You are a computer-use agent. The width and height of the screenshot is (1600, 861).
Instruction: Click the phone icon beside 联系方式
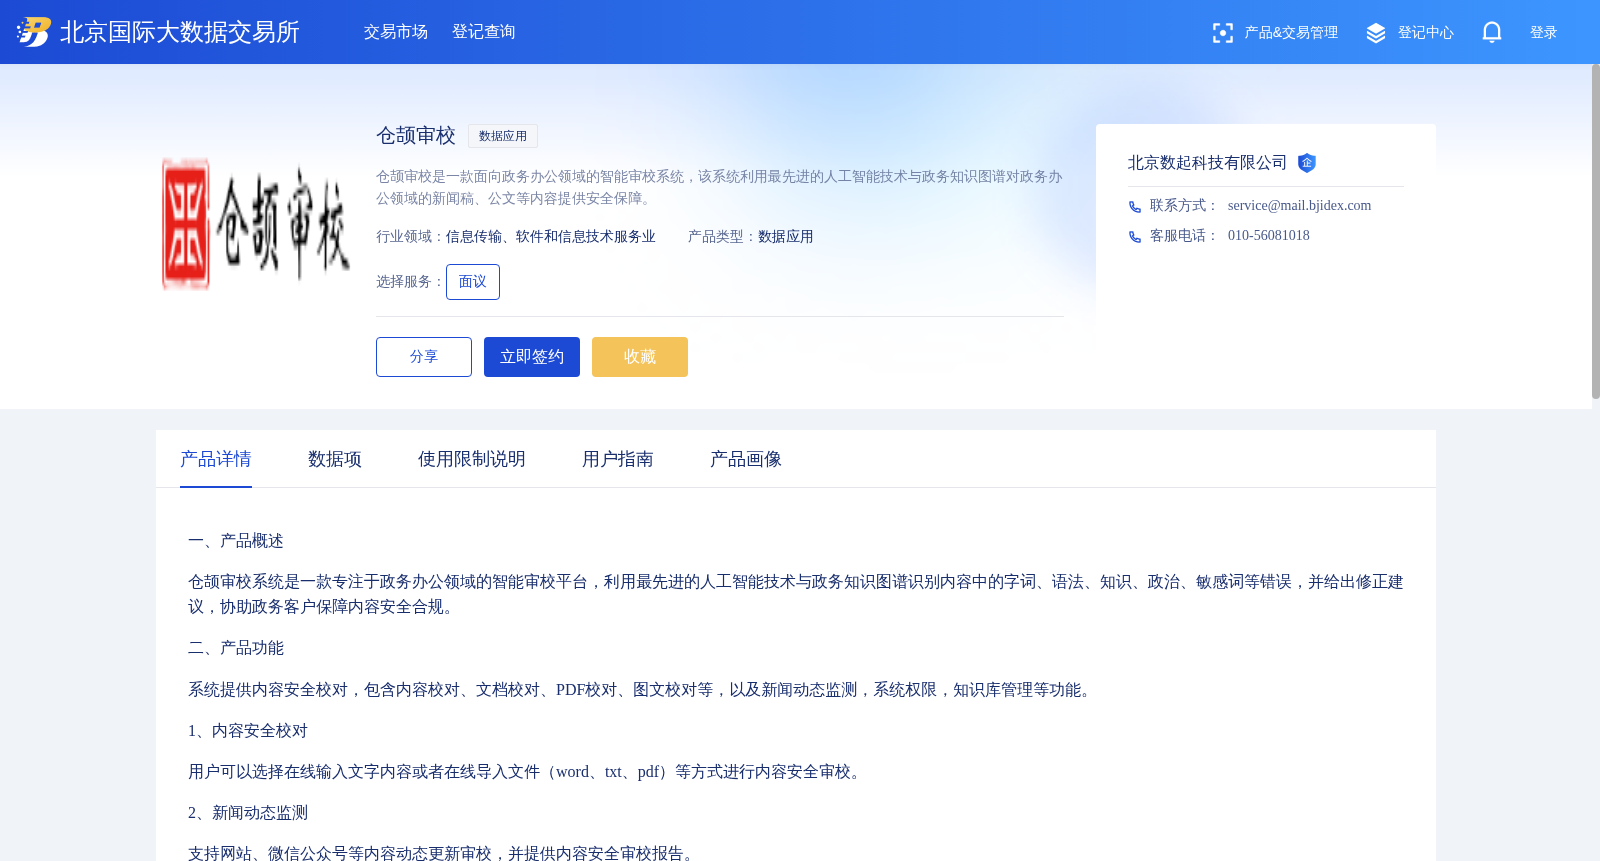coord(1135,207)
